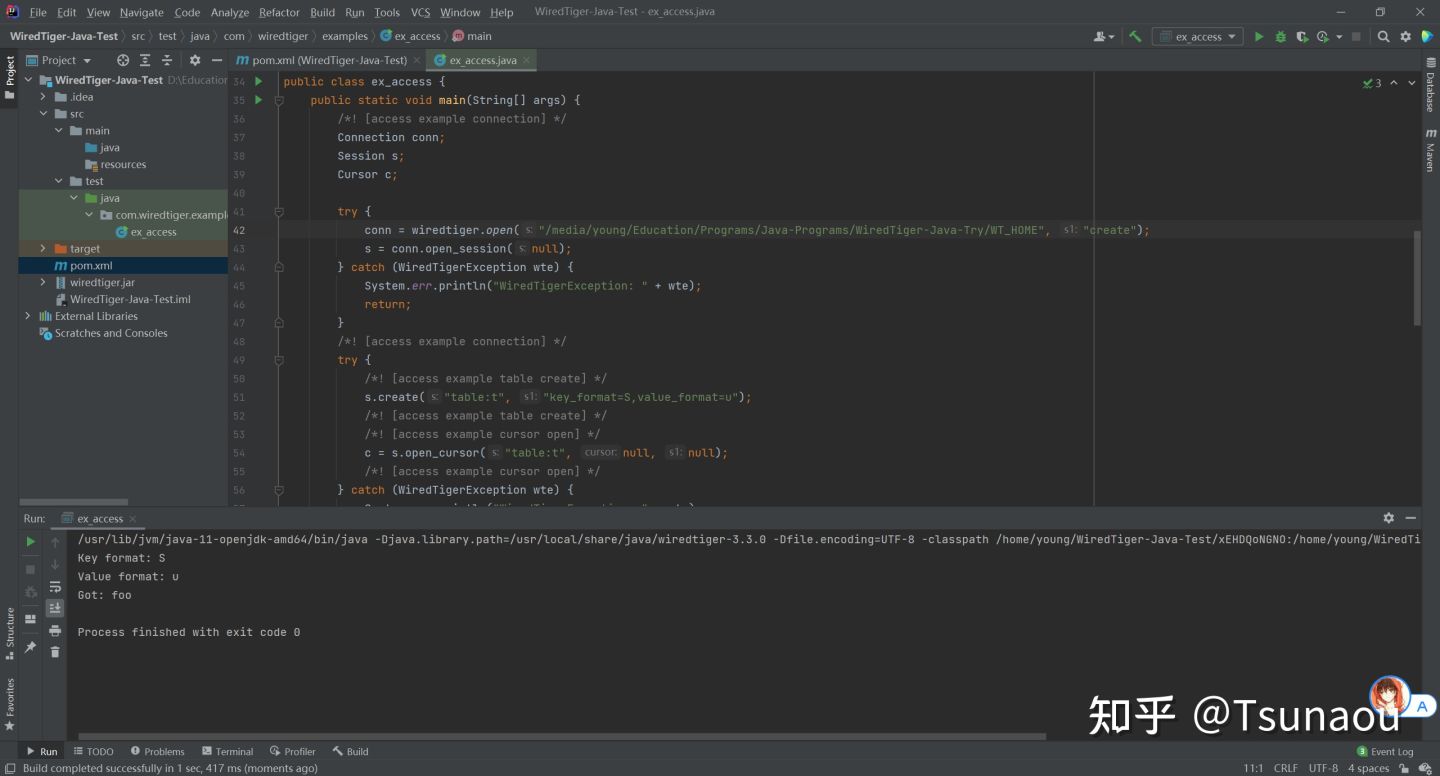Build project with hammer icon
This screenshot has height=776, width=1440.
pos(1135,36)
